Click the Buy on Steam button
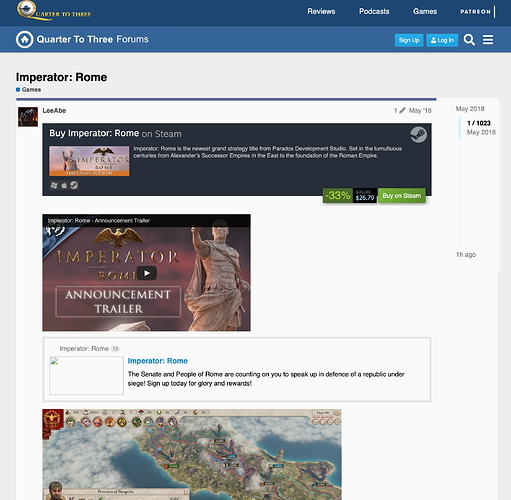 pos(402,196)
